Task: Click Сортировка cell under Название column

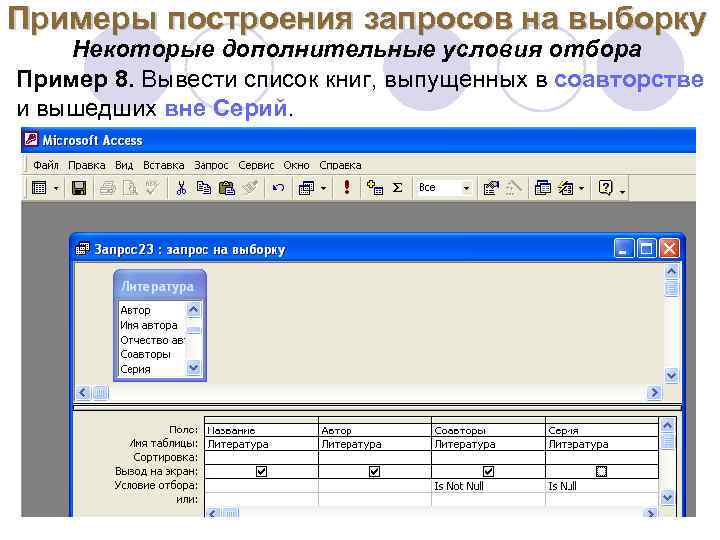Action: (x=261, y=458)
